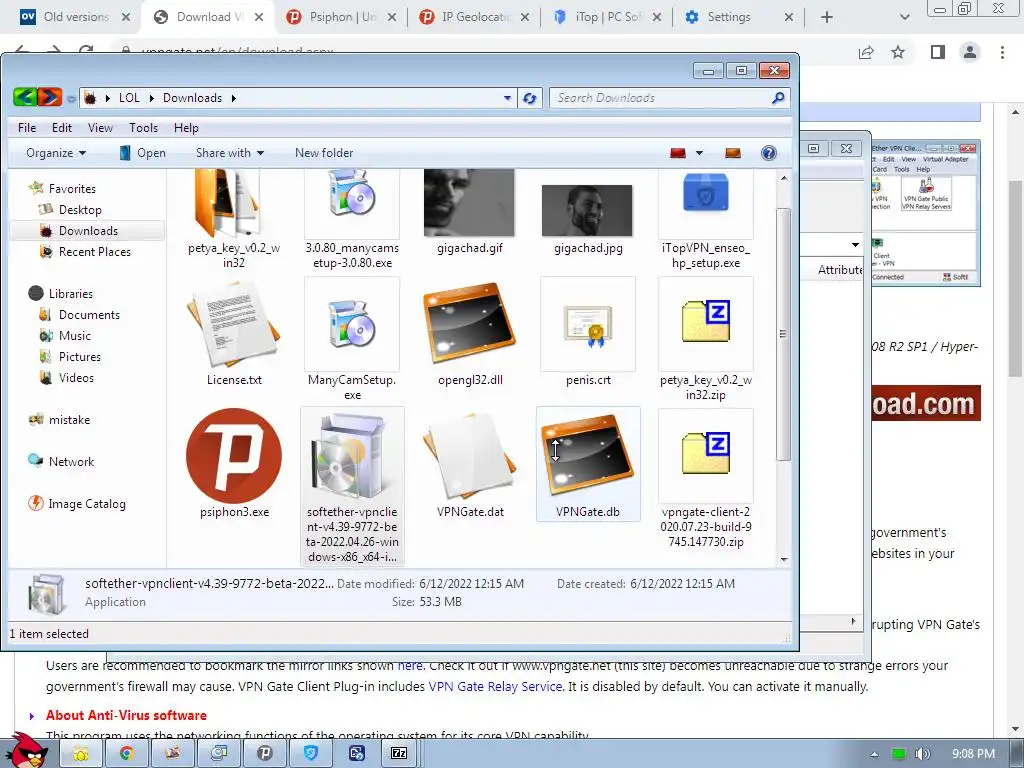Select Image Catalog in navigation pane
Image resolution: width=1024 pixels, height=768 pixels.
86,504
